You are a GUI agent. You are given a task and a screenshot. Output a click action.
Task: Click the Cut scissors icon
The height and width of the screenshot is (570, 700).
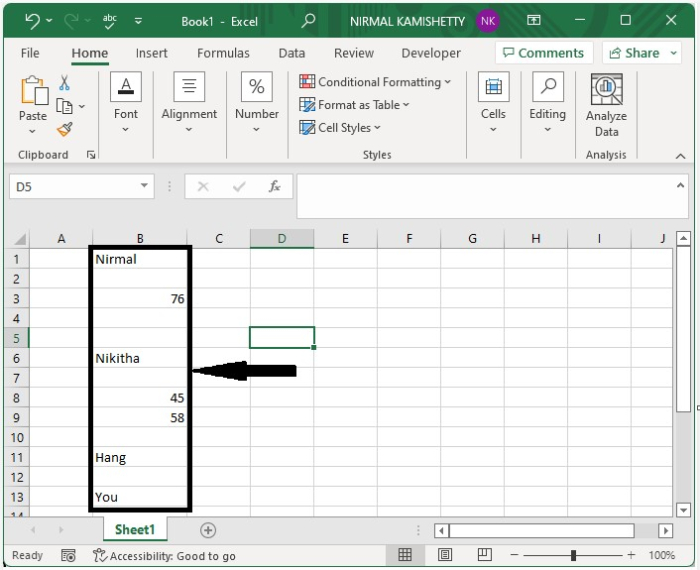coord(64,83)
